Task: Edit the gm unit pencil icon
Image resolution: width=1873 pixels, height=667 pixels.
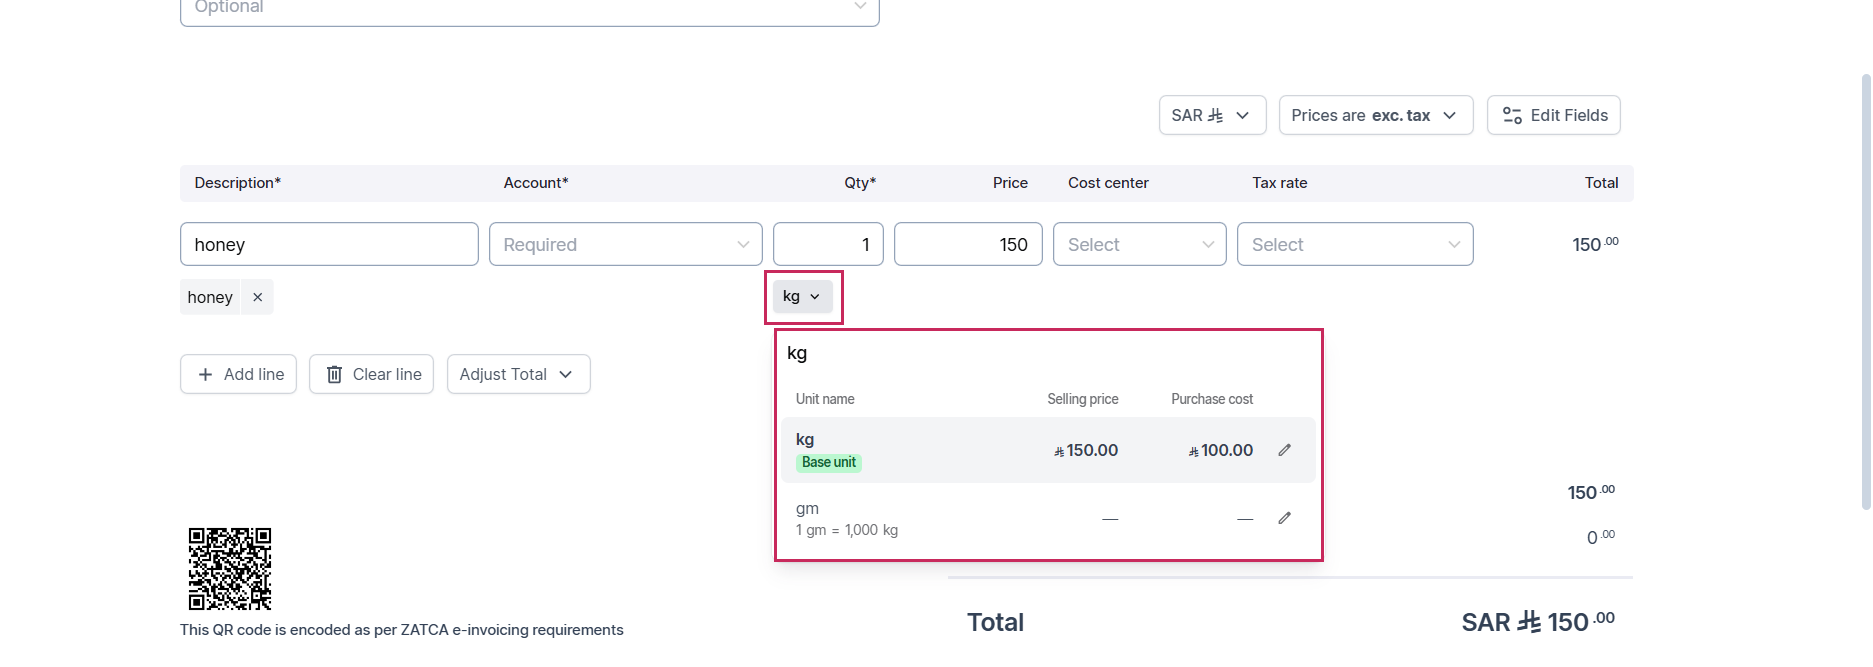Action: pyautogui.click(x=1285, y=518)
